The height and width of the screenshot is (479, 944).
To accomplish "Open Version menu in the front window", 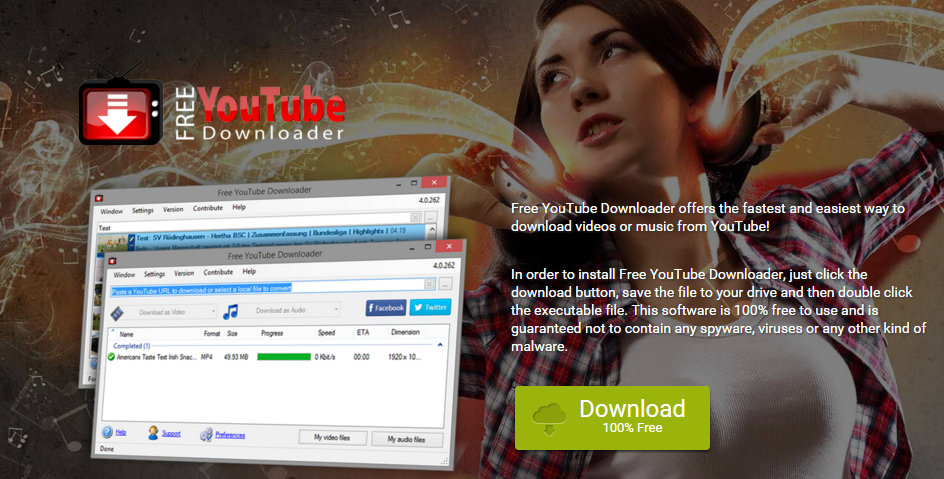I will (x=184, y=273).
